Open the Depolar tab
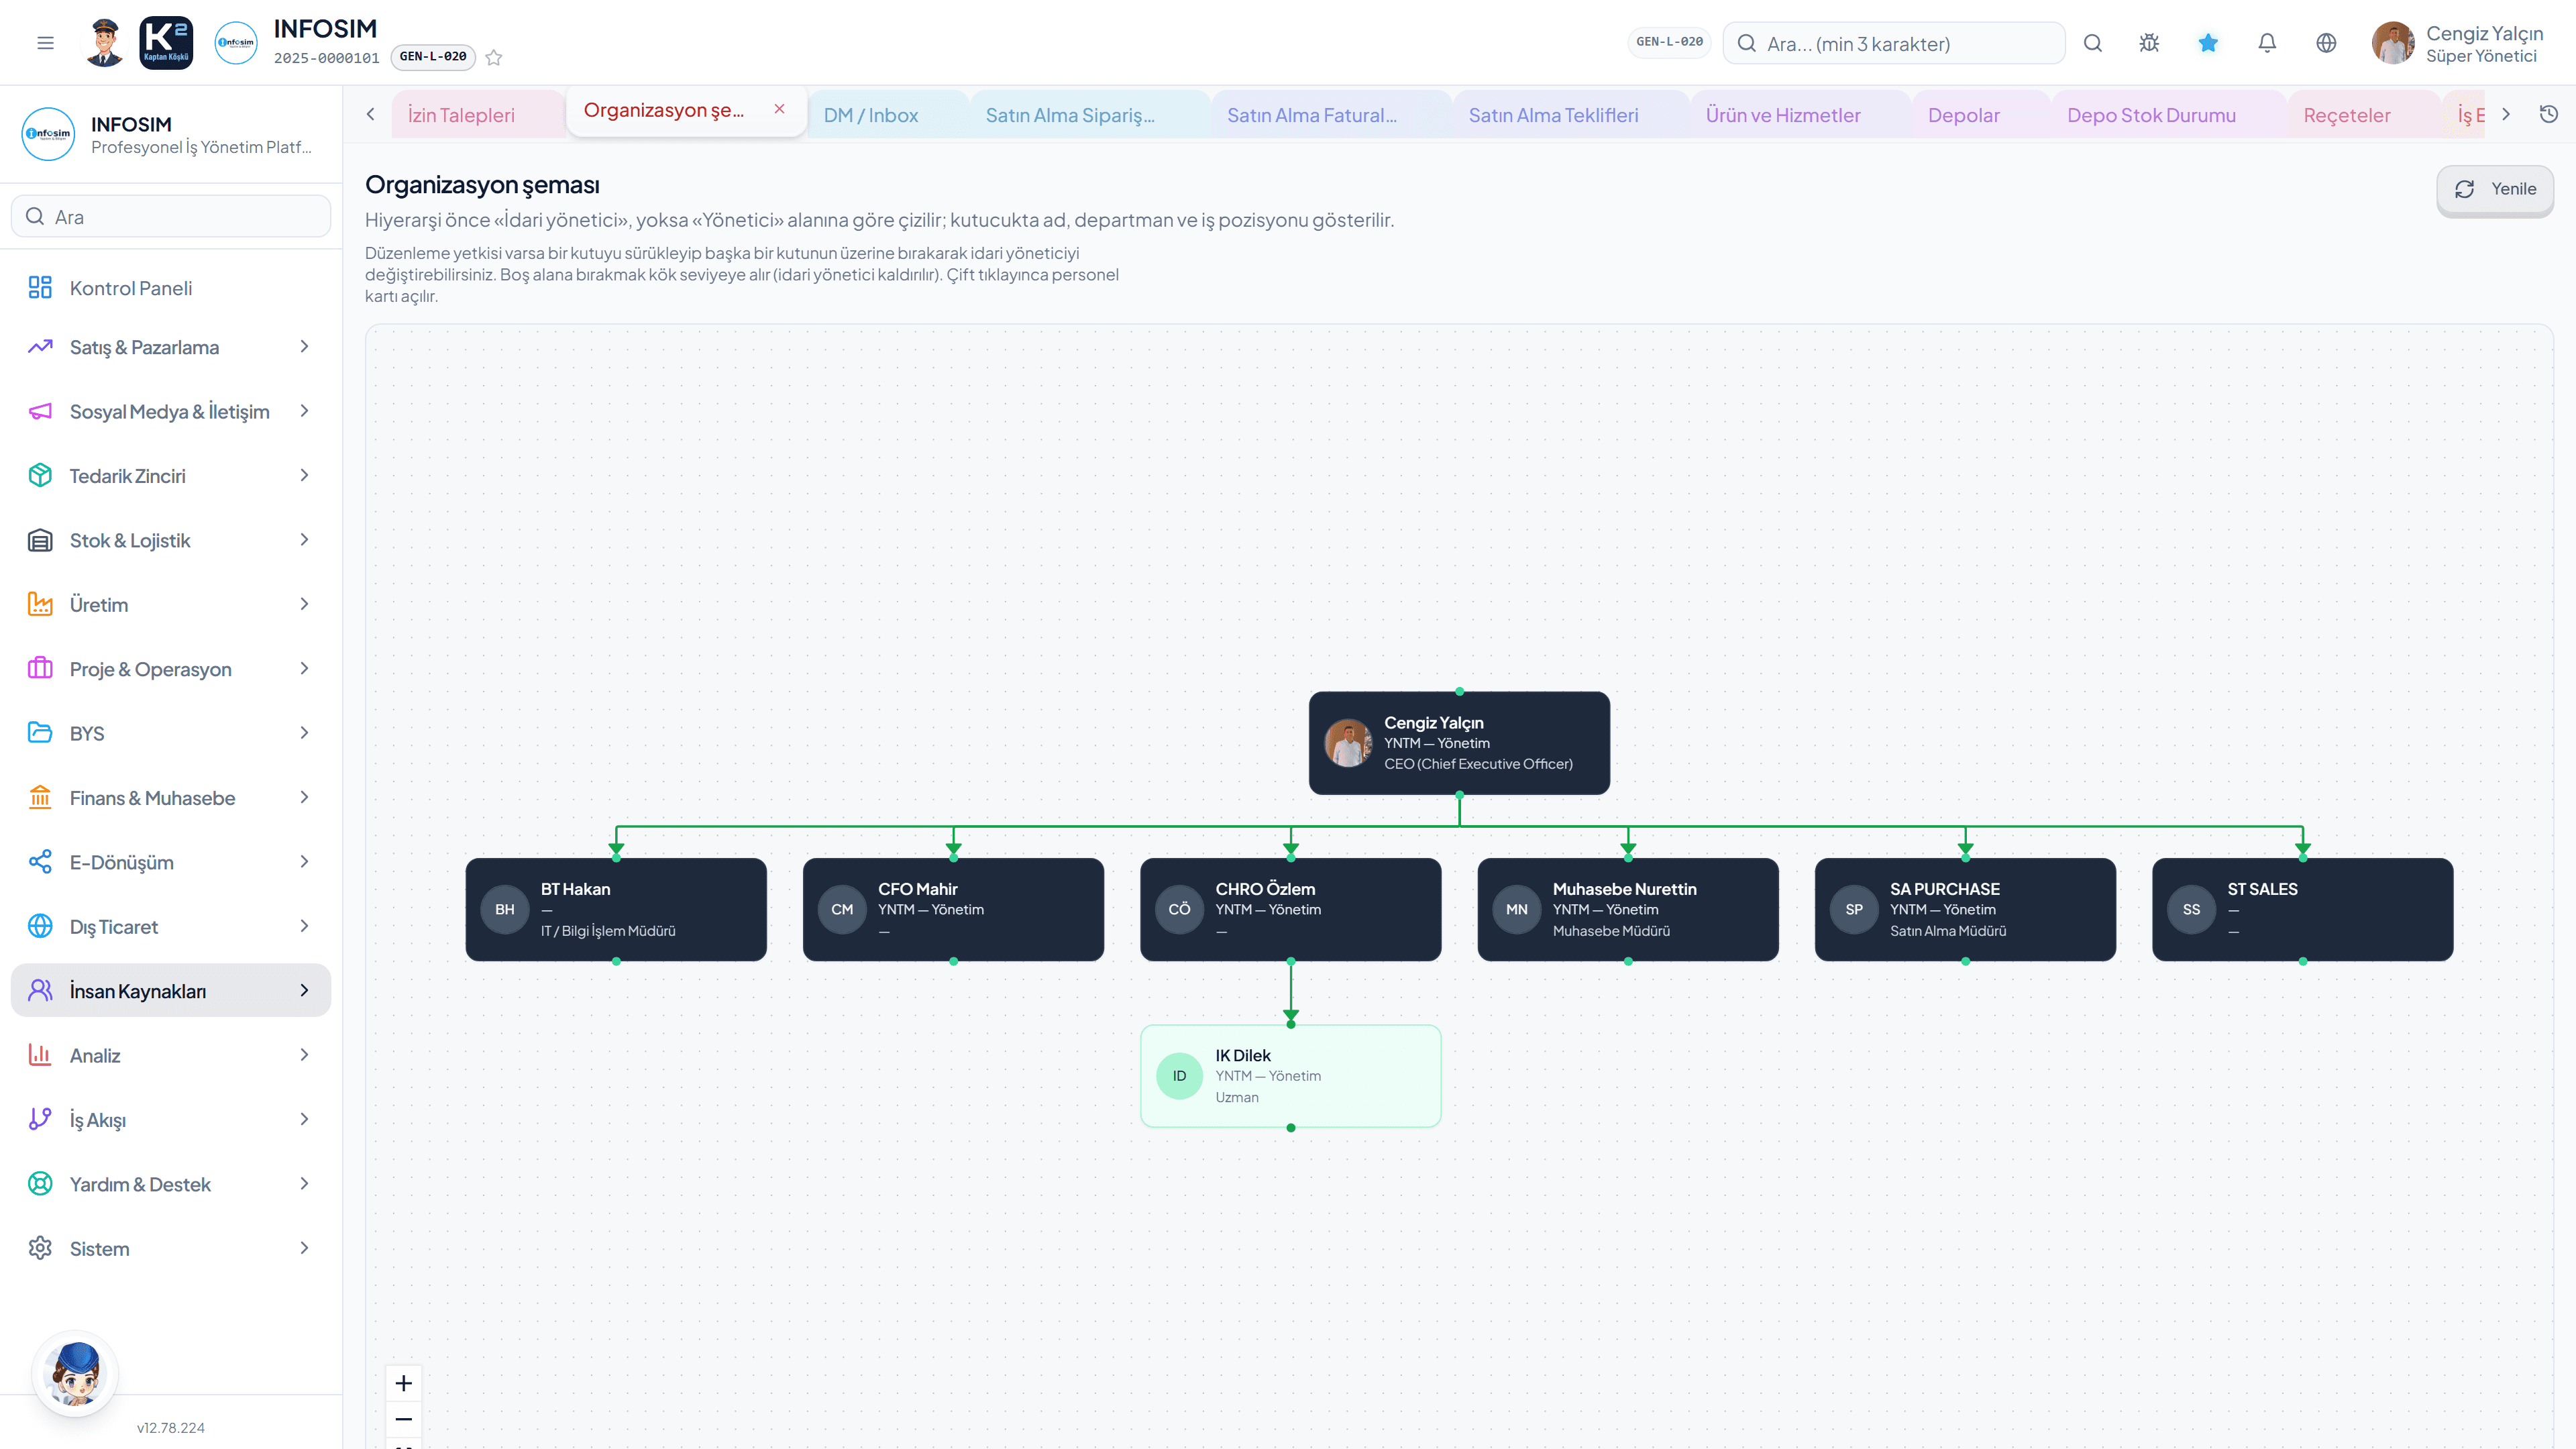 point(1980,115)
